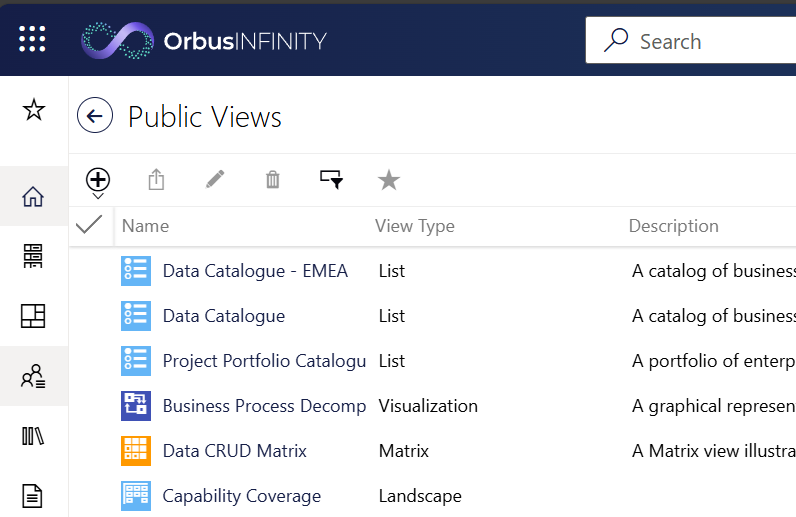The width and height of the screenshot is (796, 517).
Task: Click the pencil edit toolbar icon
Action: click(215, 179)
